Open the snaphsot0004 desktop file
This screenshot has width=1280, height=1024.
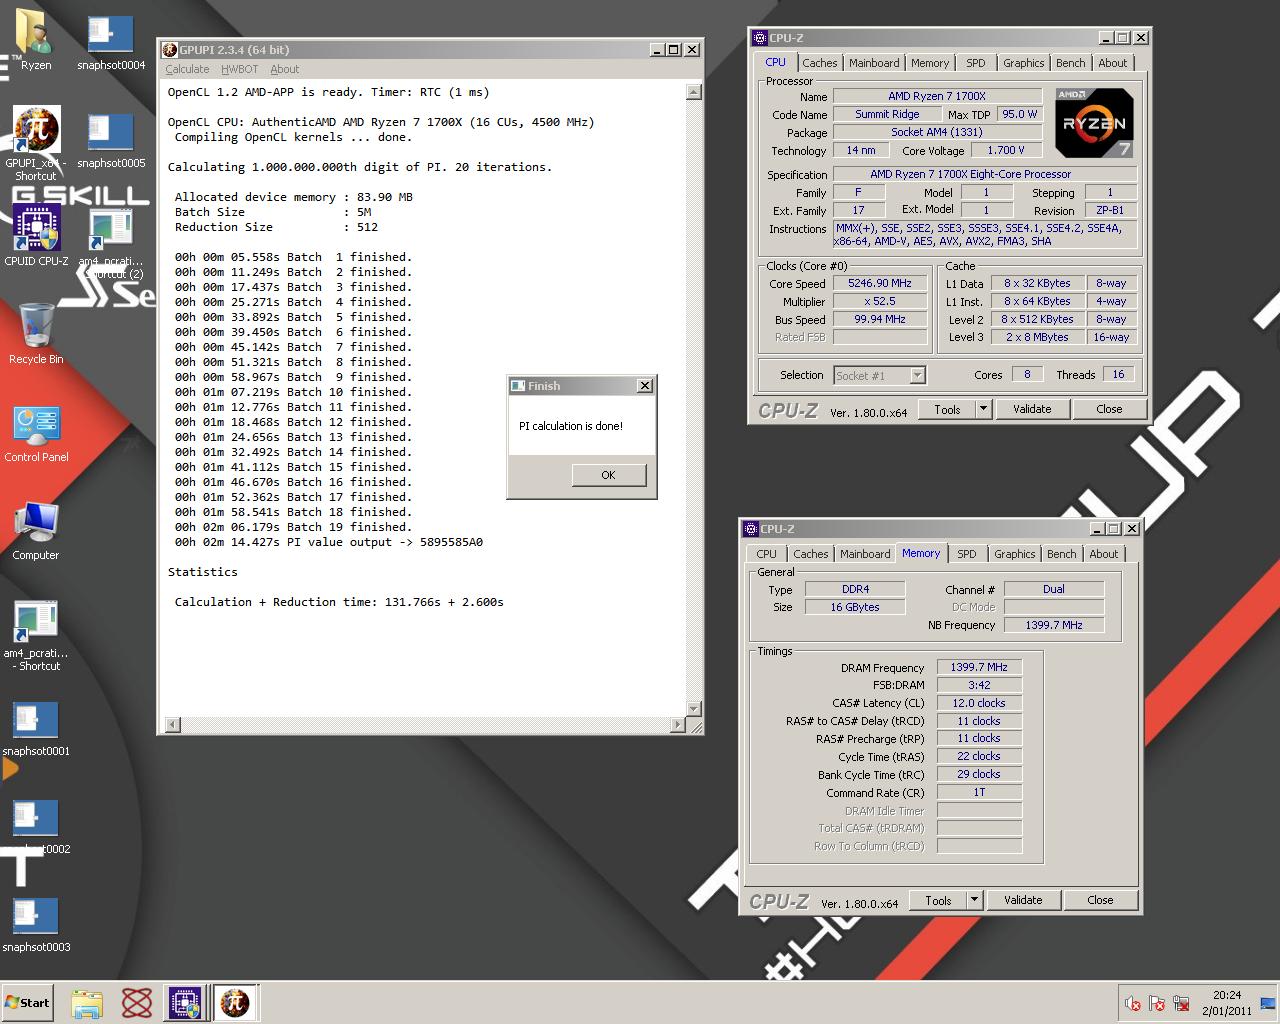[111, 43]
